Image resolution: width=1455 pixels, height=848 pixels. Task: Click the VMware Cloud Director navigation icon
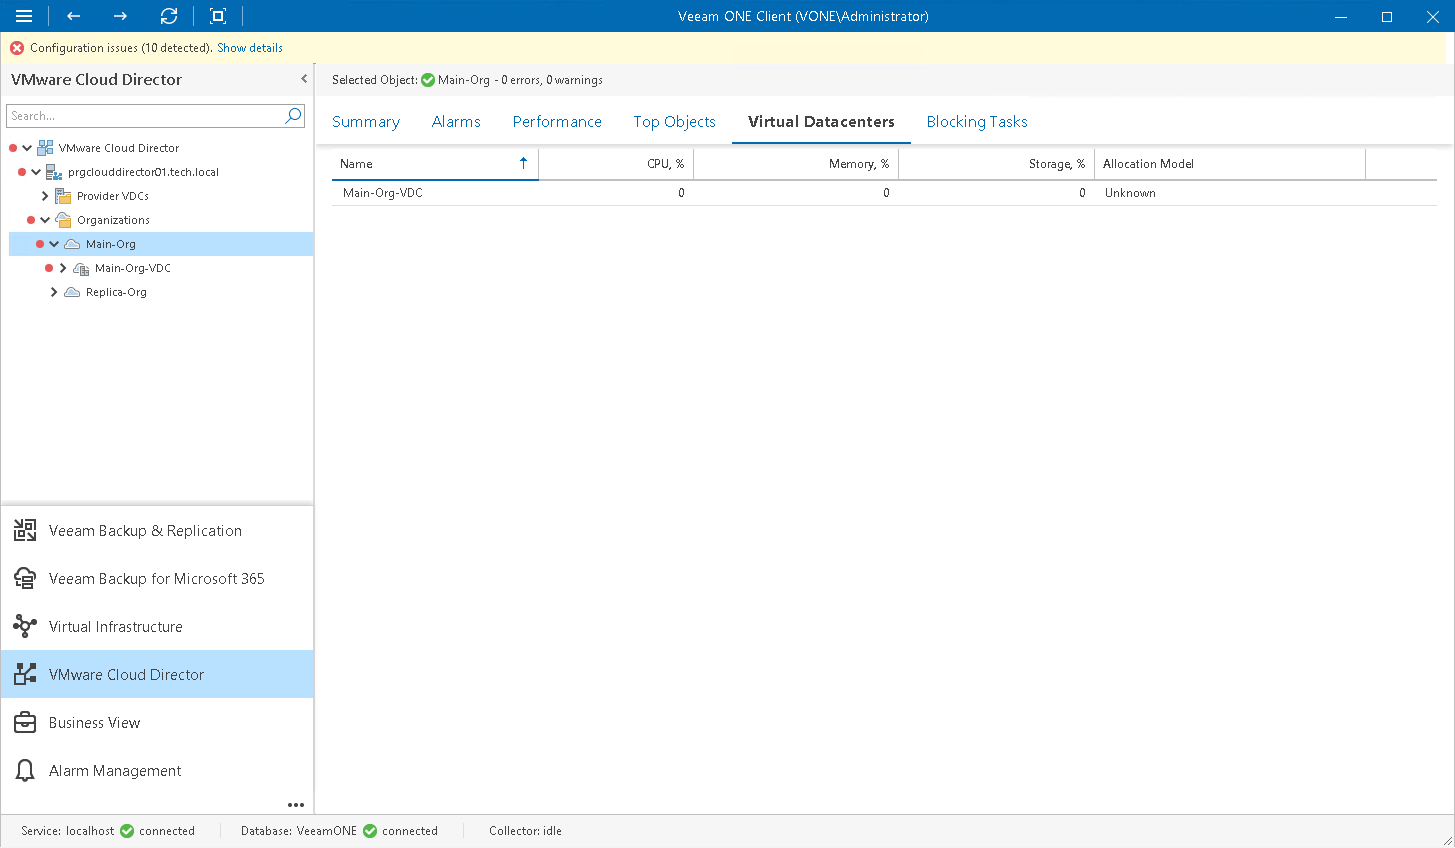tap(25, 675)
